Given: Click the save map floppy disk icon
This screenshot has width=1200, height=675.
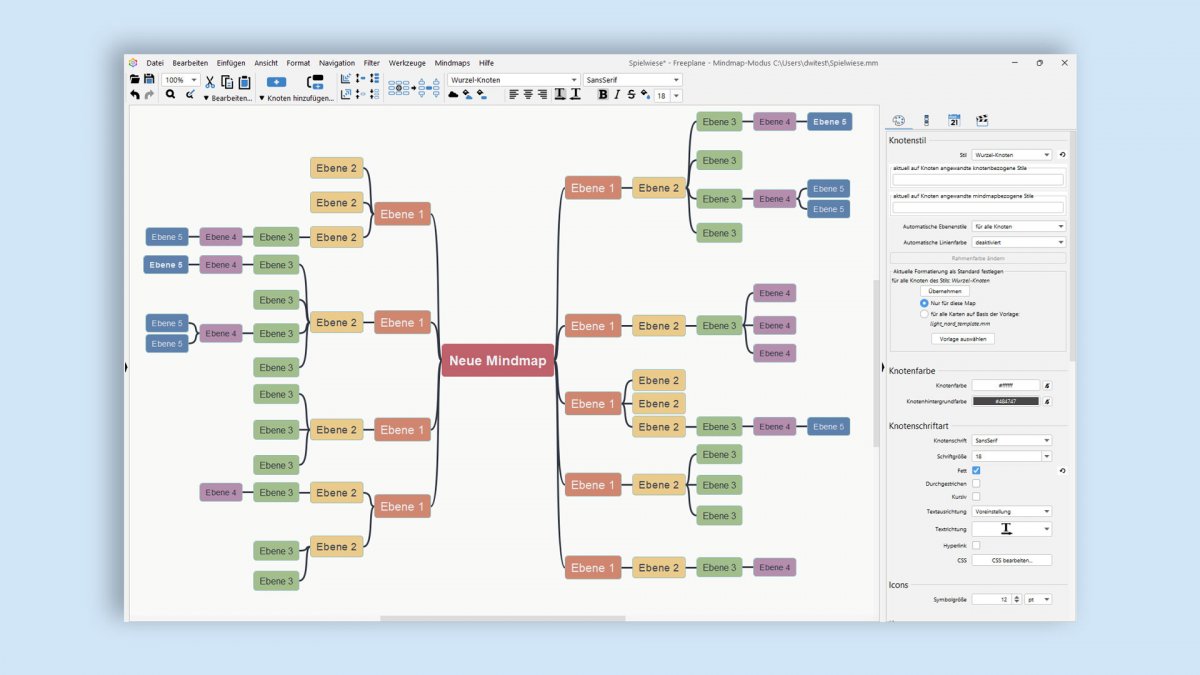Looking at the screenshot, I should [x=149, y=79].
